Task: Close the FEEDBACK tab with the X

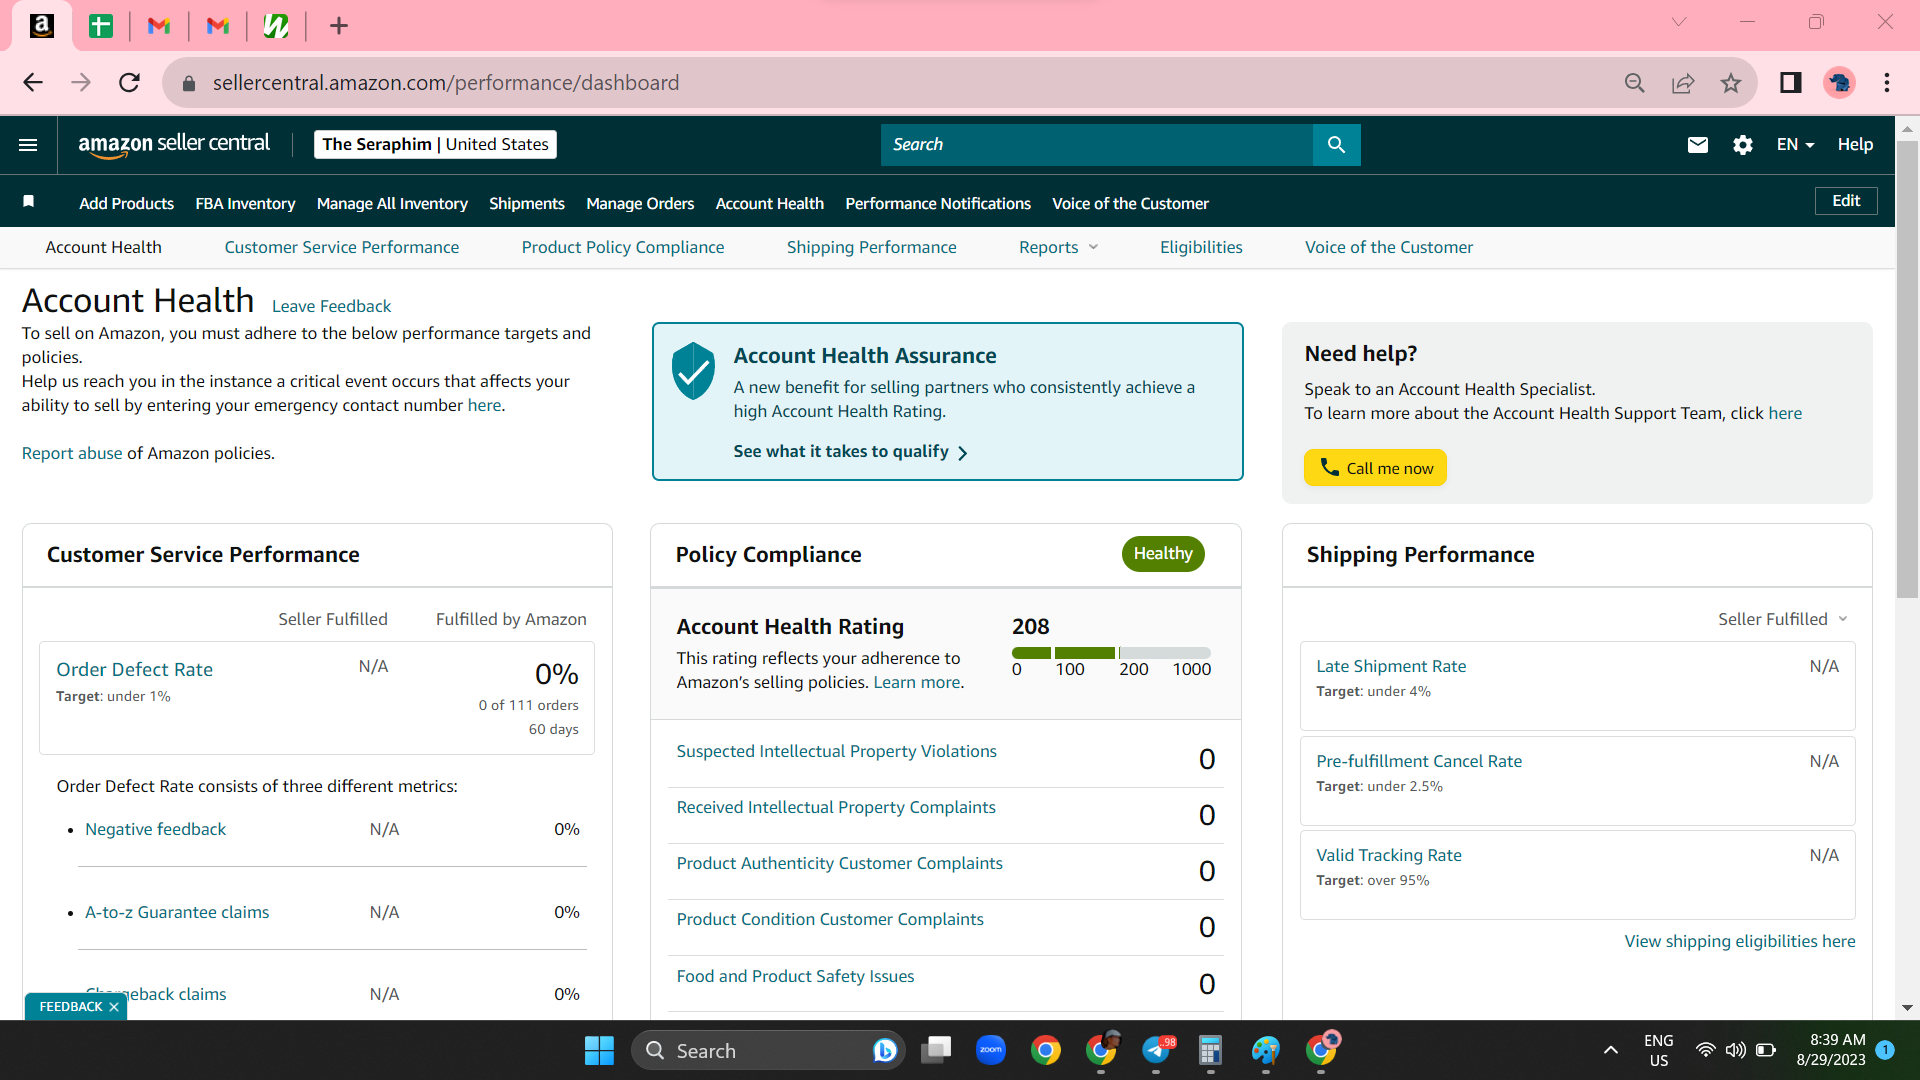Action: coord(114,1007)
